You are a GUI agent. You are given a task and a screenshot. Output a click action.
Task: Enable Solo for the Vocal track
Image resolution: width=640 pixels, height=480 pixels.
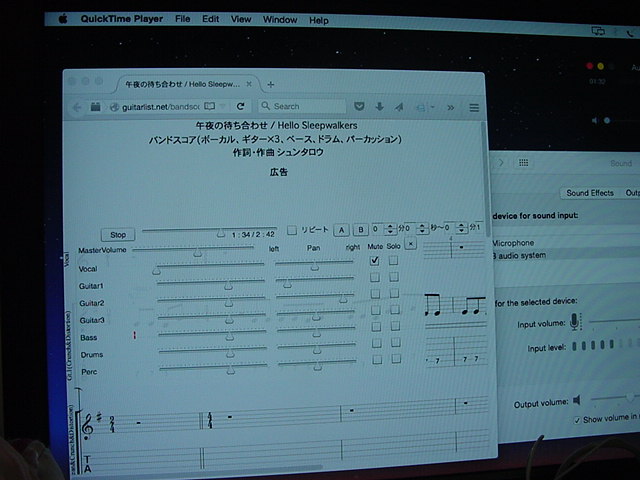393,260
